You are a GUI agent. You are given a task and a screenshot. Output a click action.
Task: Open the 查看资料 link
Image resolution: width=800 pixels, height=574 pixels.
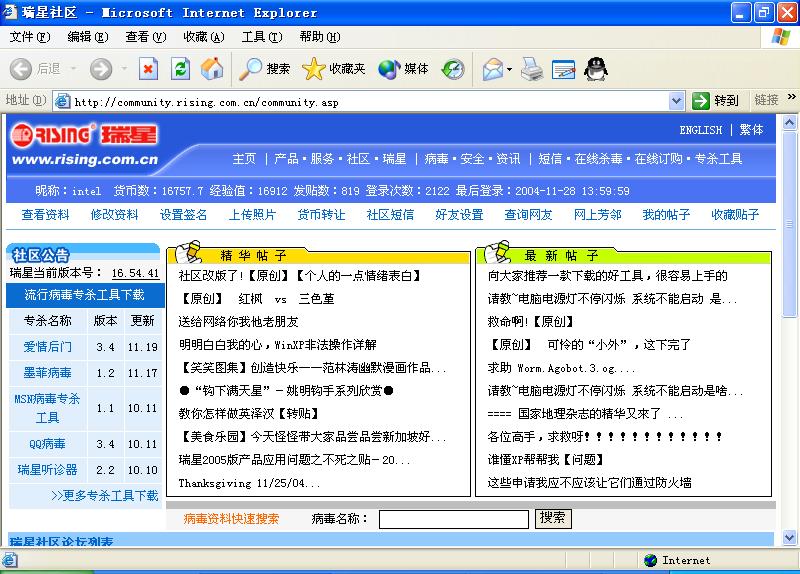point(45,215)
